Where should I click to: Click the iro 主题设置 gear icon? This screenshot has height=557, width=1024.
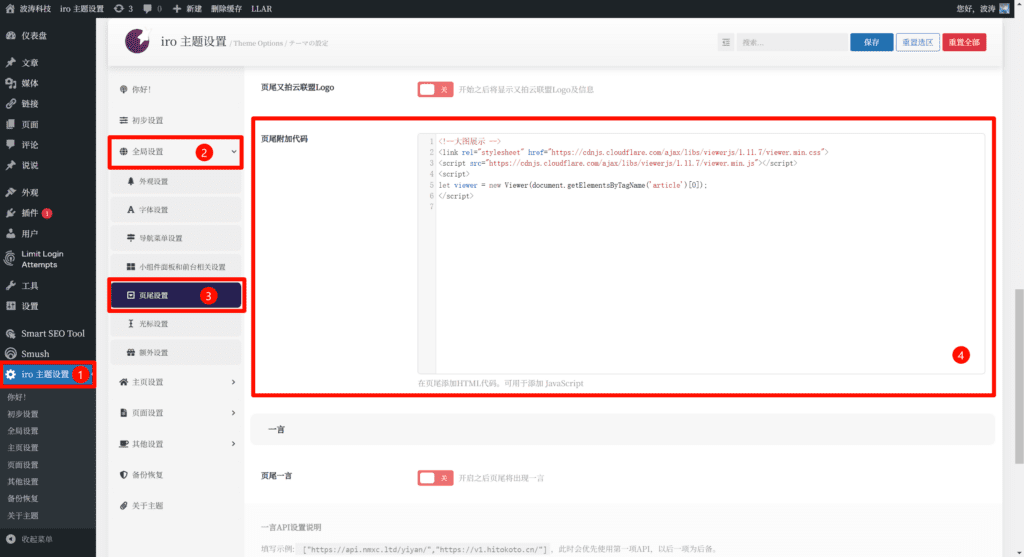[10, 374]
